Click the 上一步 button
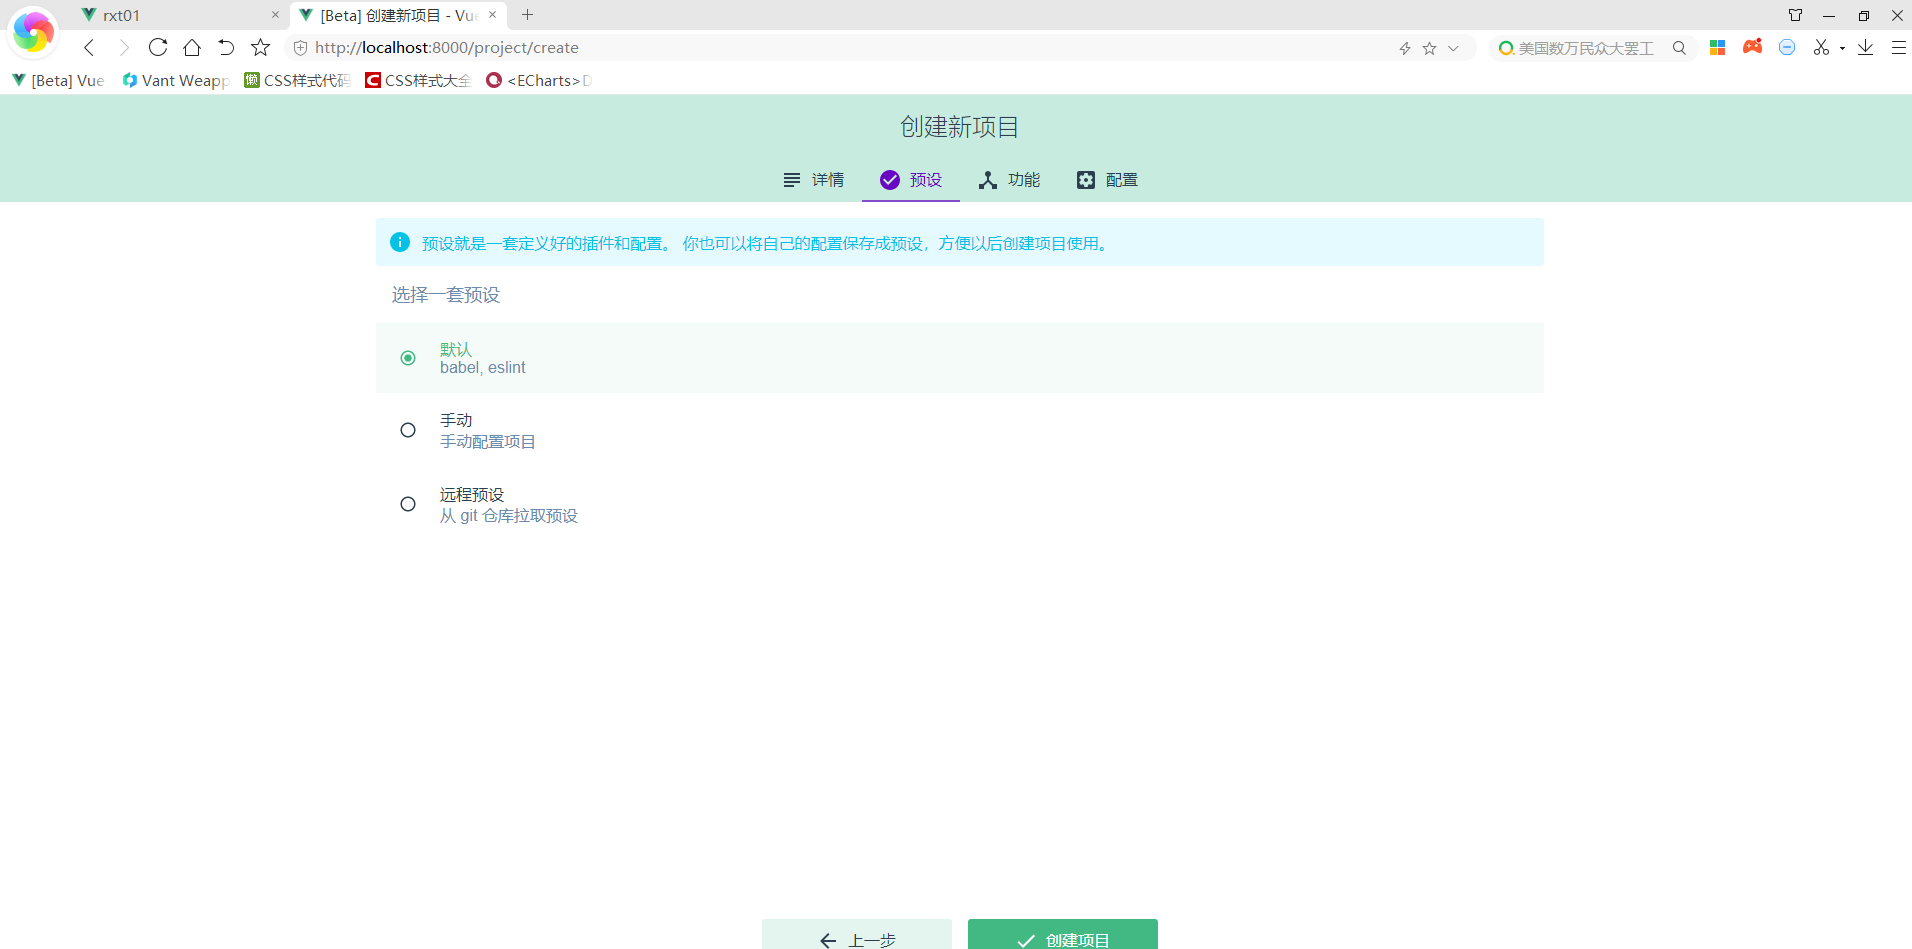Image resolution: width=1912 pixels, height=949 pixels. pos(856,939)
